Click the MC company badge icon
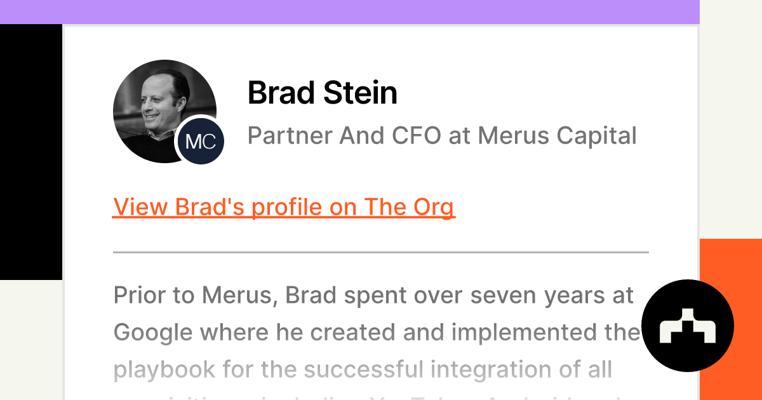The image size is (762, 400). coord(200,141)
